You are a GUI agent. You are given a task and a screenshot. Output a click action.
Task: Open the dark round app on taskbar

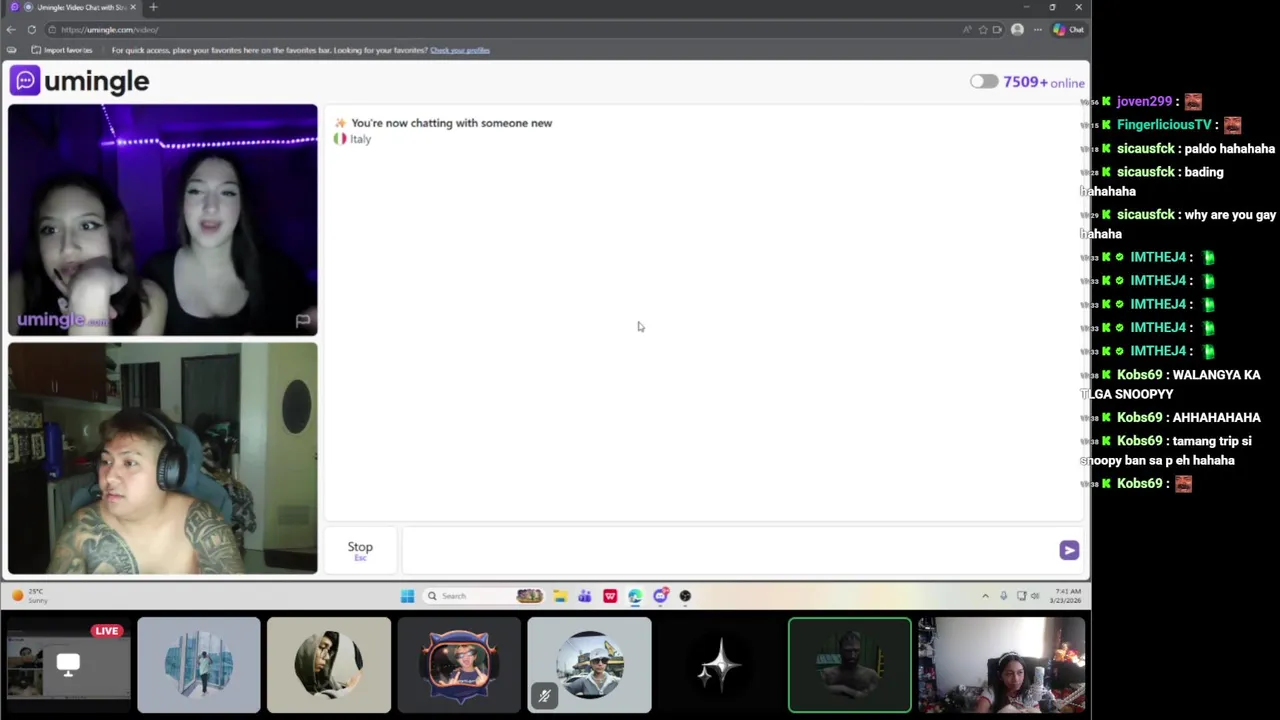click(685, 596)
